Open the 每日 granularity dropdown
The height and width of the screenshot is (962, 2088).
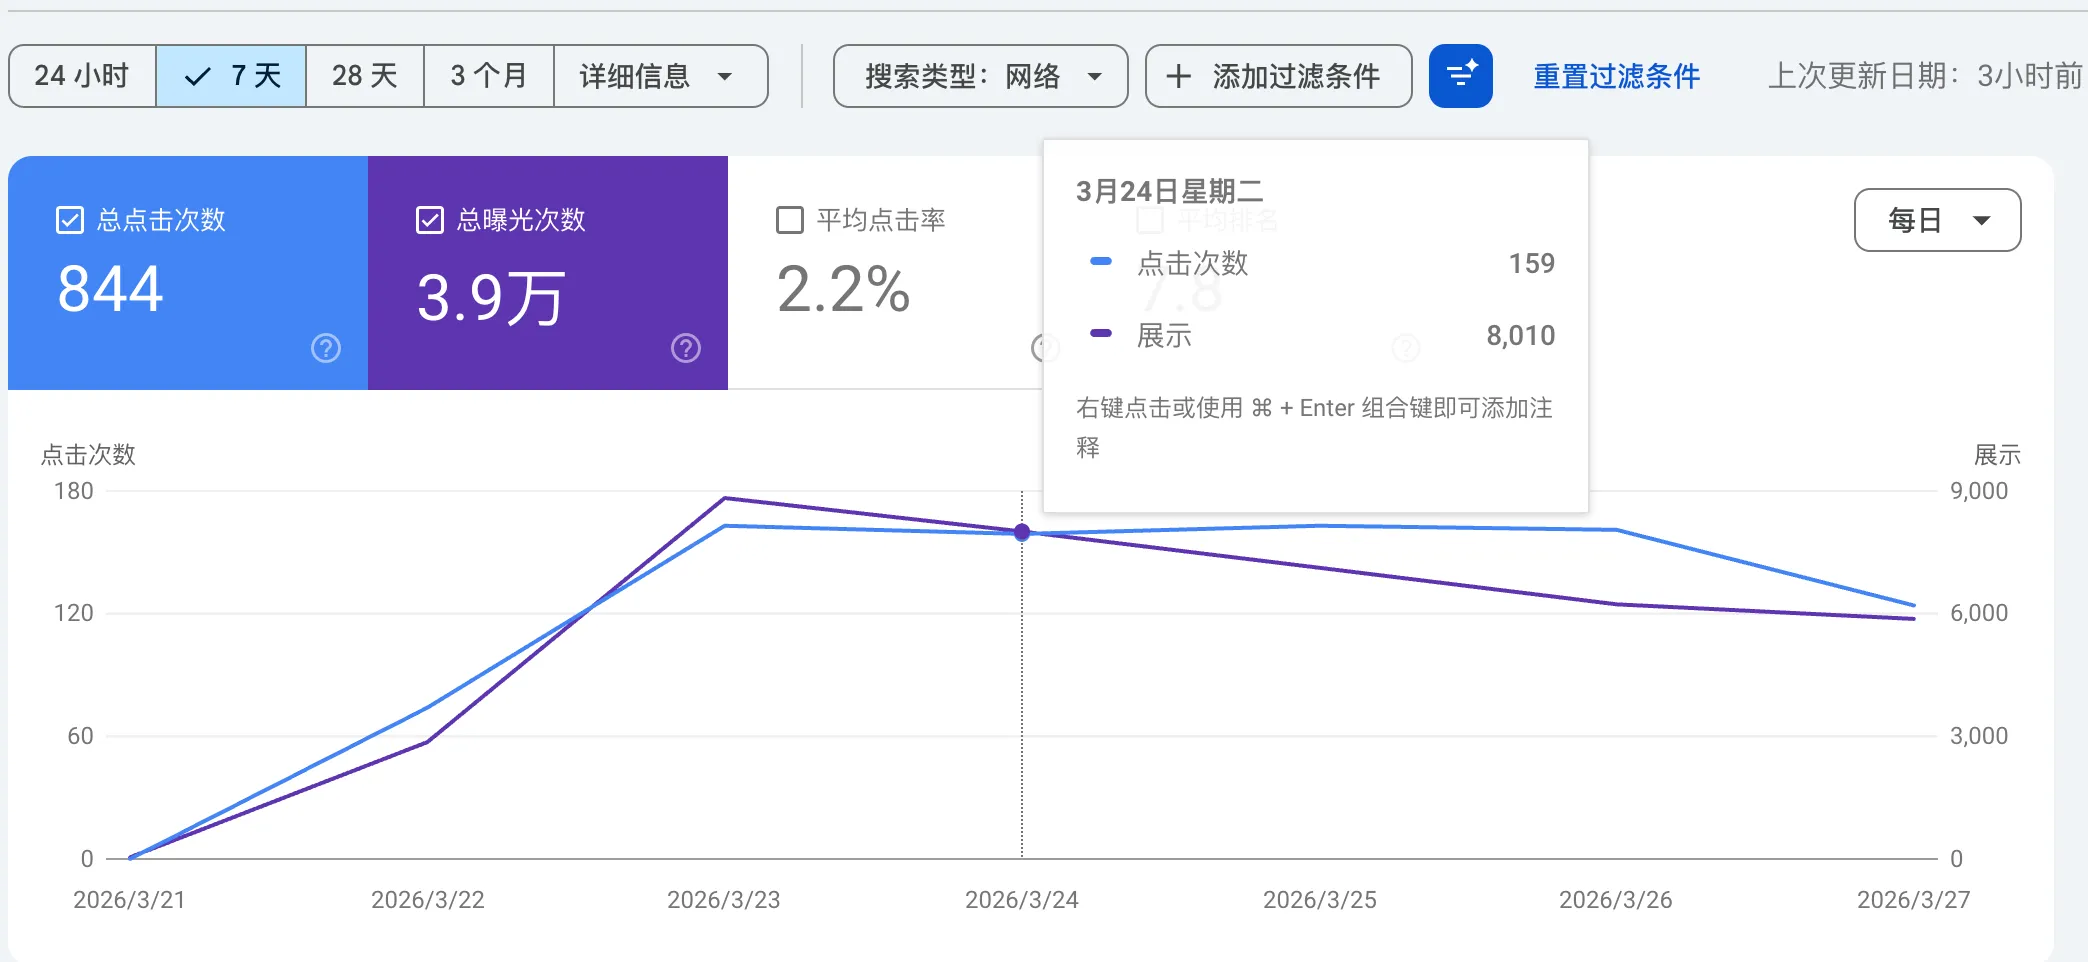(1936, 220)
